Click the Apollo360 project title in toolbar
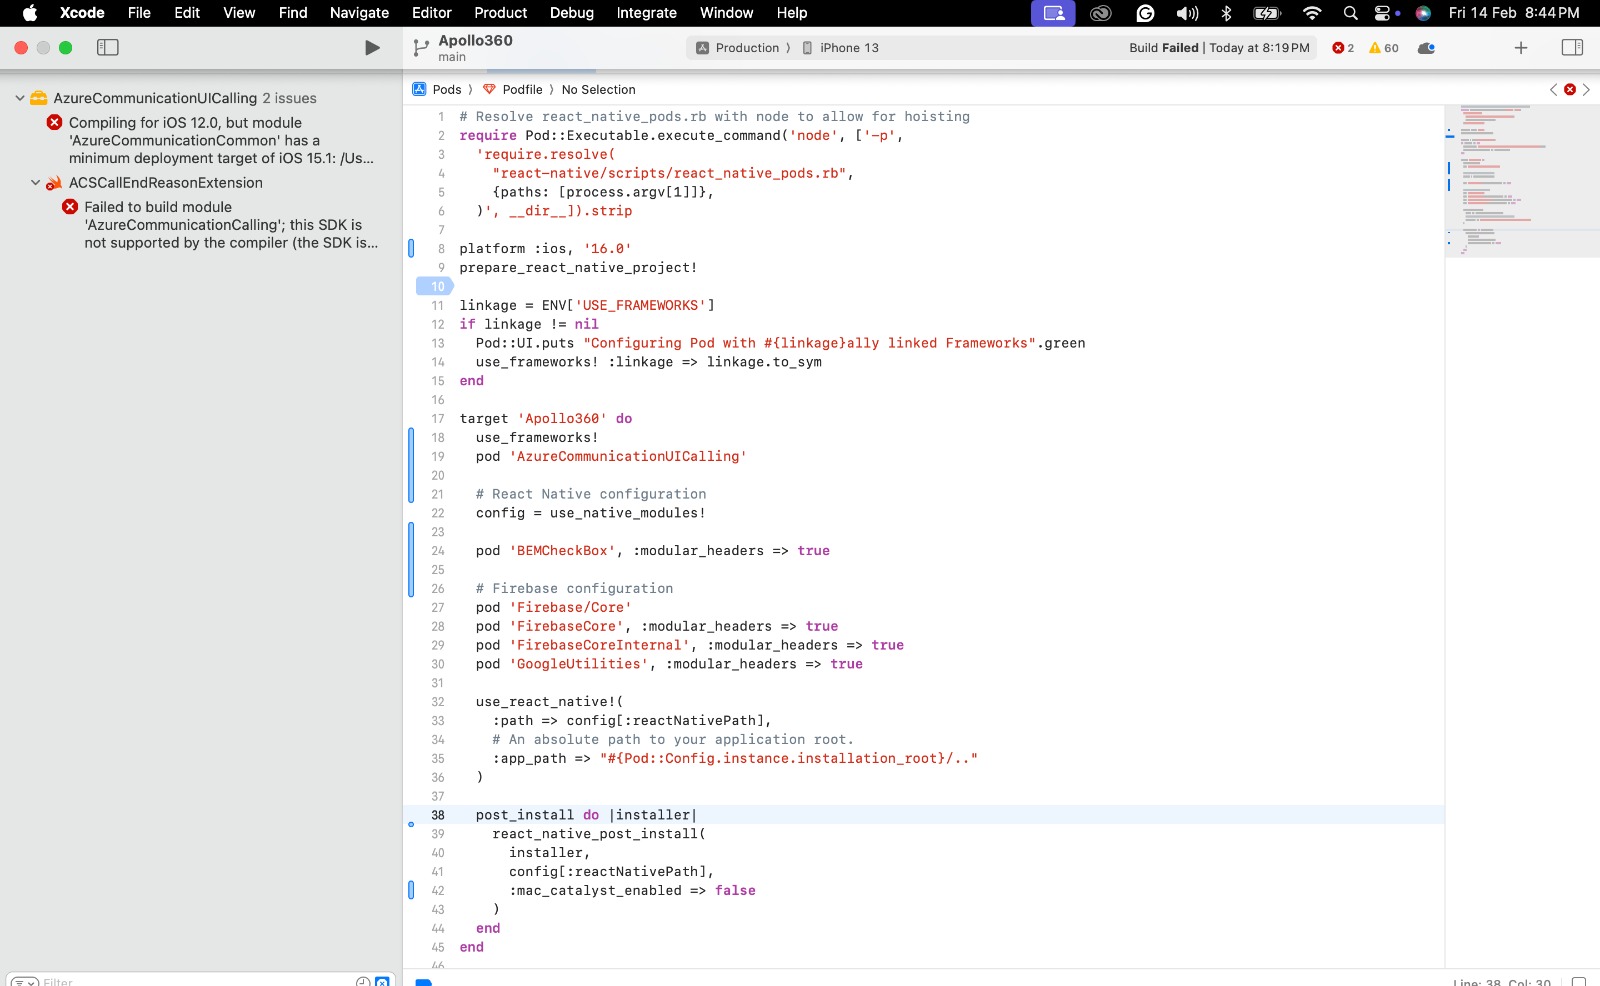 click(x=475, y=40)
